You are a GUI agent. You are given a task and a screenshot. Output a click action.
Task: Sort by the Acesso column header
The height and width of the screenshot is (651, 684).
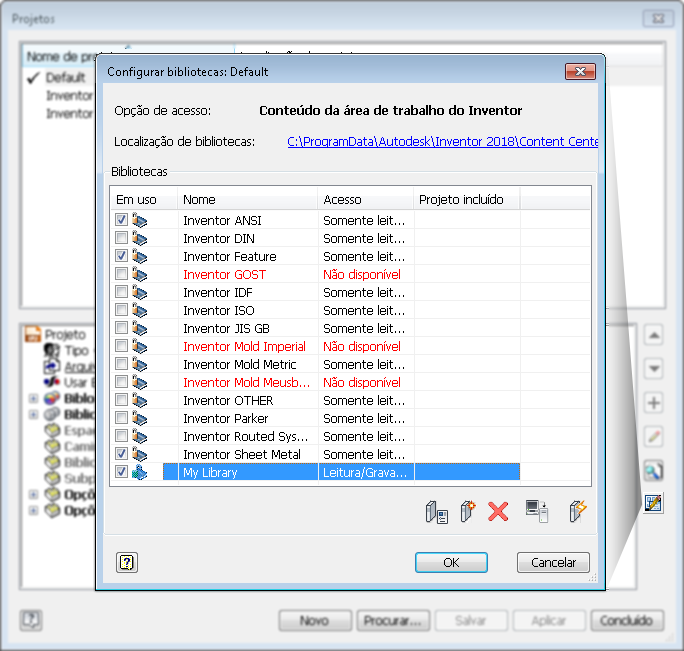tap(366, 199)
